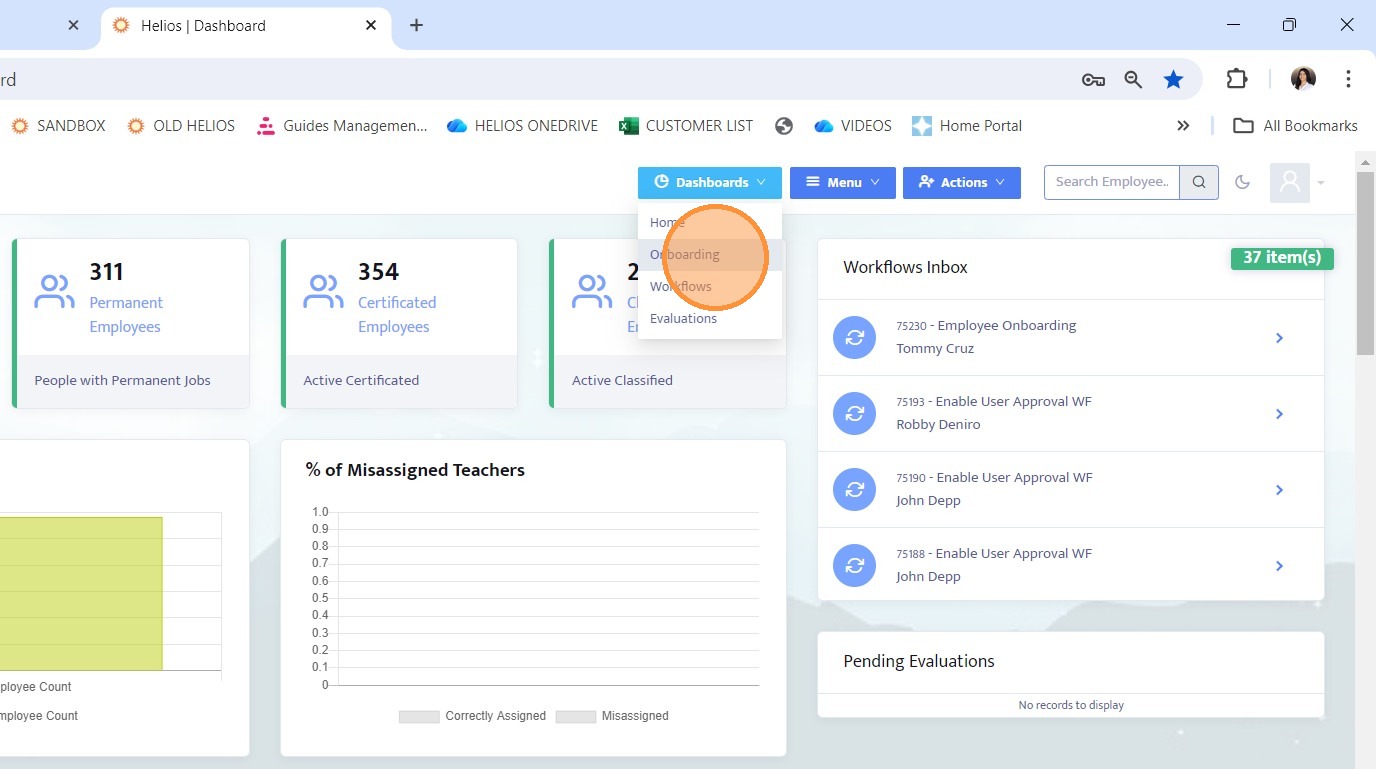Open the user account avatar menu
Viewport: 1376px width, 769px height.
(1297, 182)
